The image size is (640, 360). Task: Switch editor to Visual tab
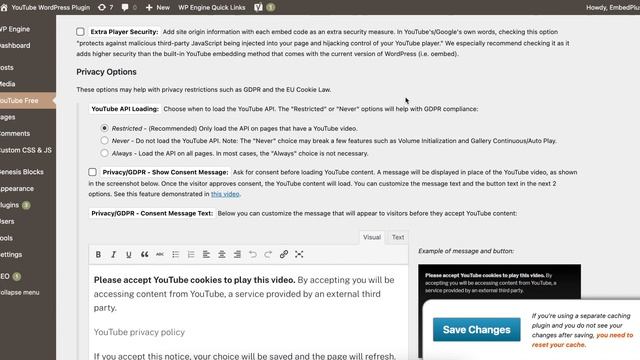[372, 237]
